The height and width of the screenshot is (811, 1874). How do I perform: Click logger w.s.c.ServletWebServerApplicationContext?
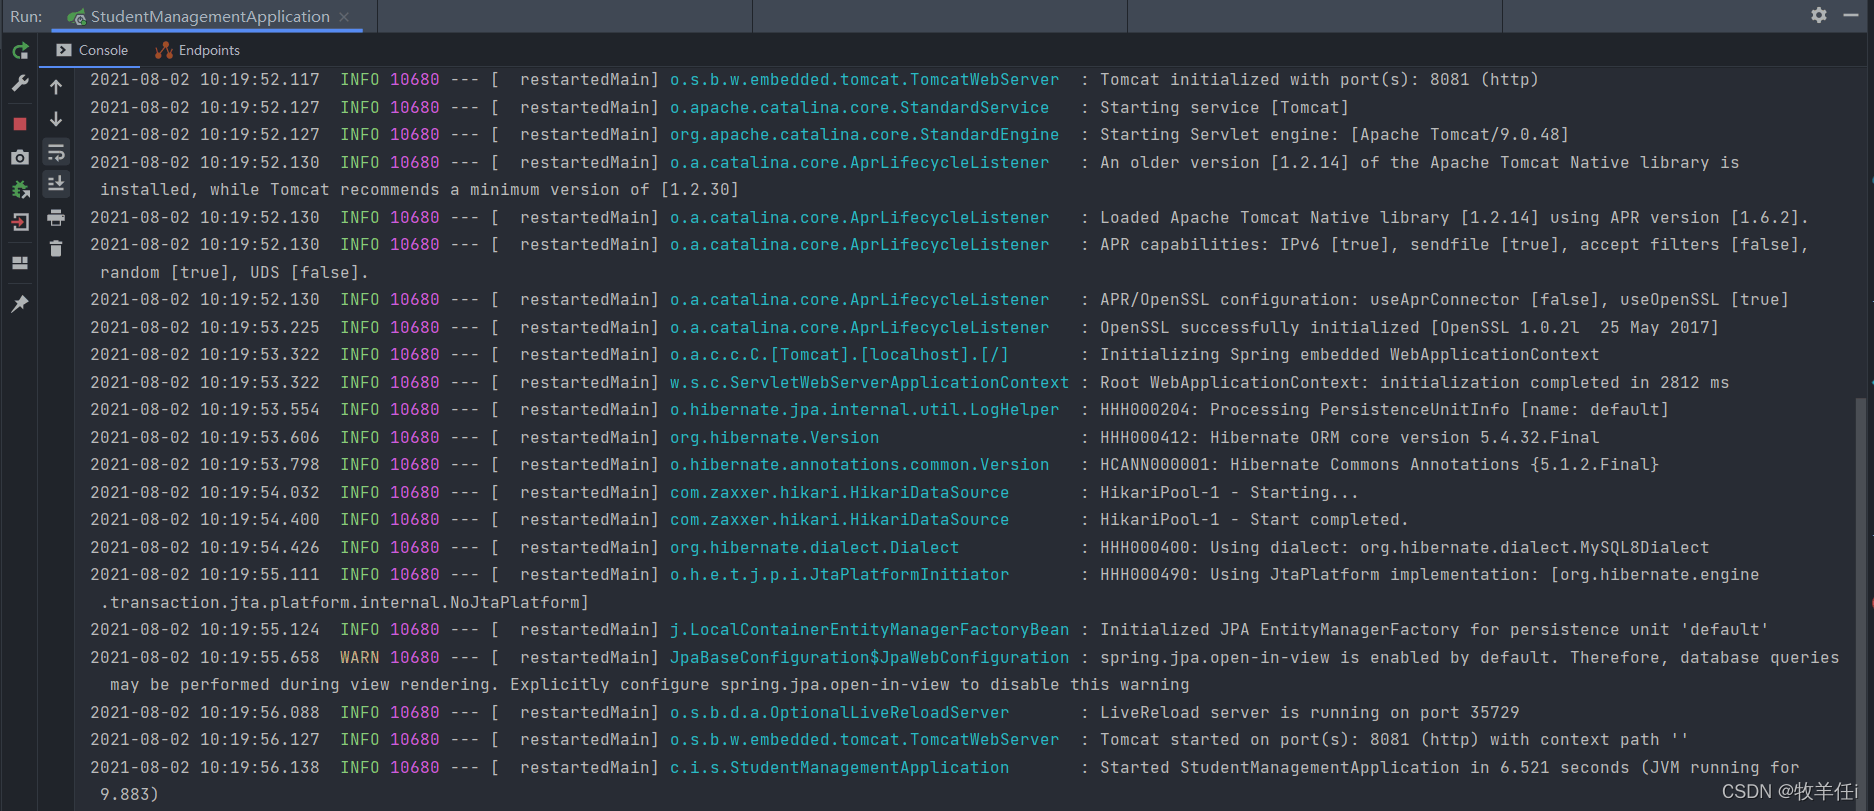(869, 382)
